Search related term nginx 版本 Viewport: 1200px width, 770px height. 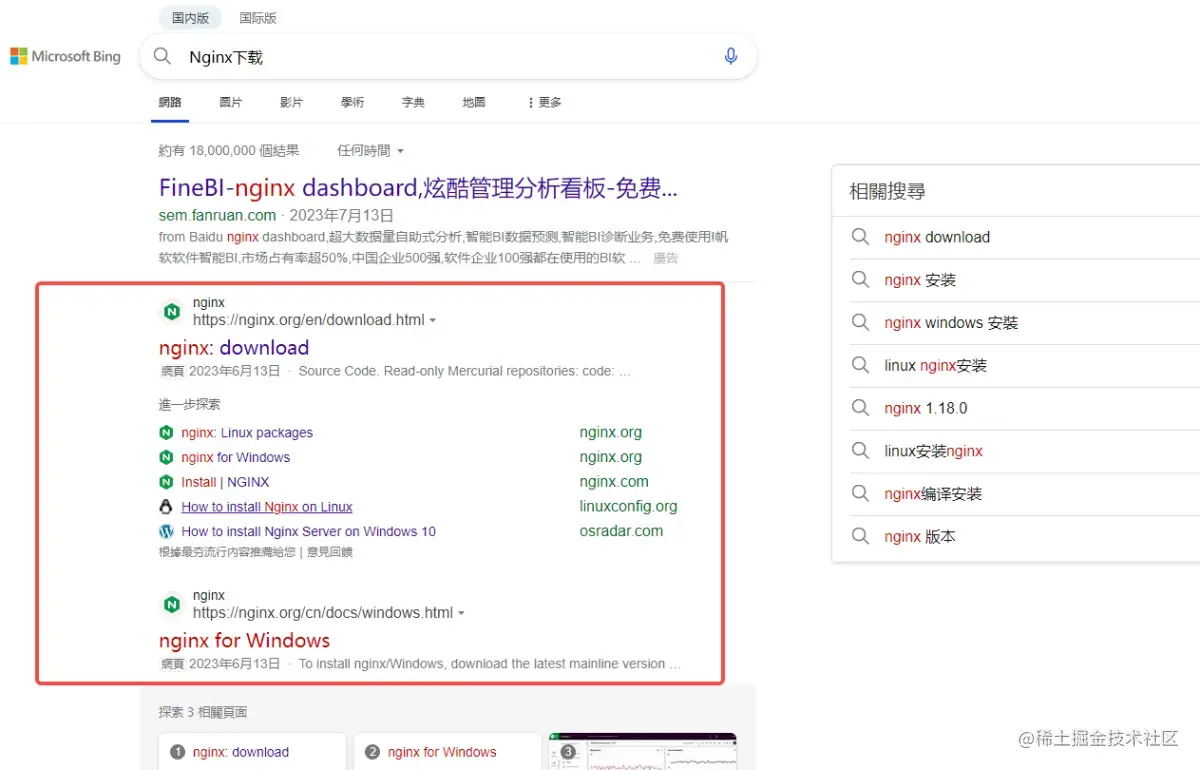[920, 537]
